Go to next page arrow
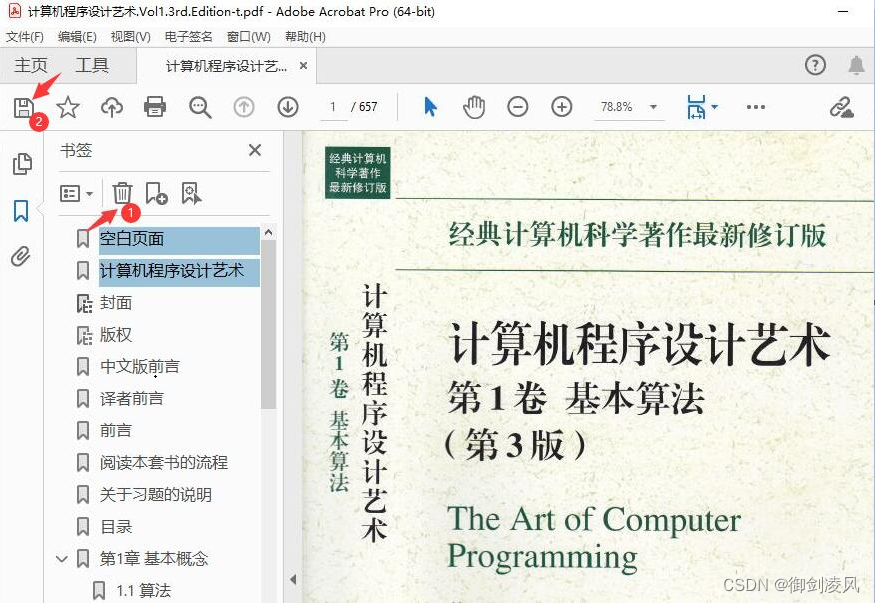875x603 pixels. (x=288, y=107)
